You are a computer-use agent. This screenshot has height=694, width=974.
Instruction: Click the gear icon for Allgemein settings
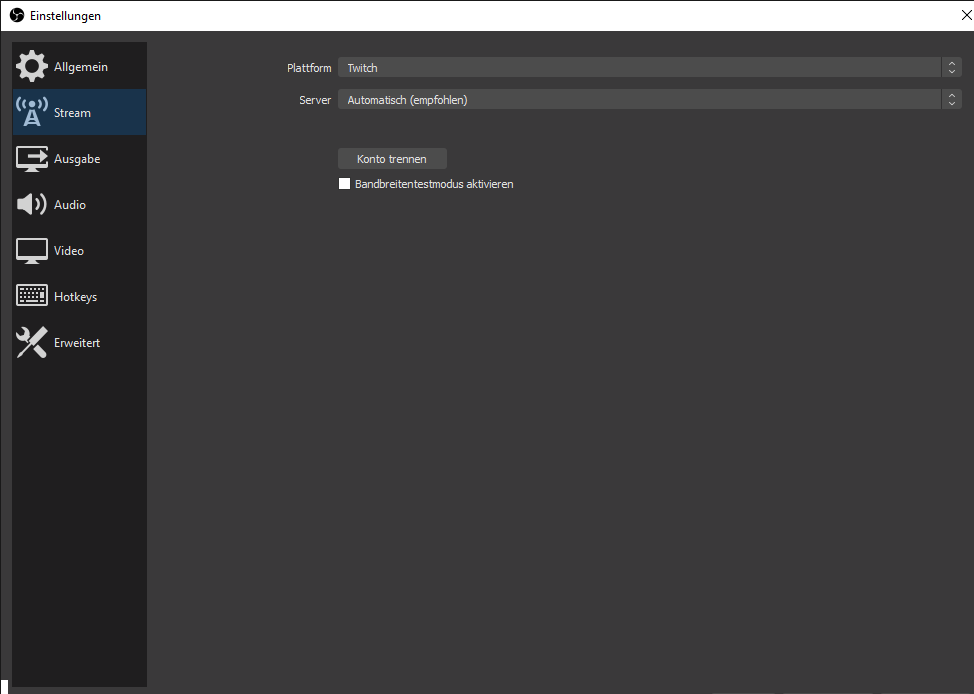click(x=32, y=67)
